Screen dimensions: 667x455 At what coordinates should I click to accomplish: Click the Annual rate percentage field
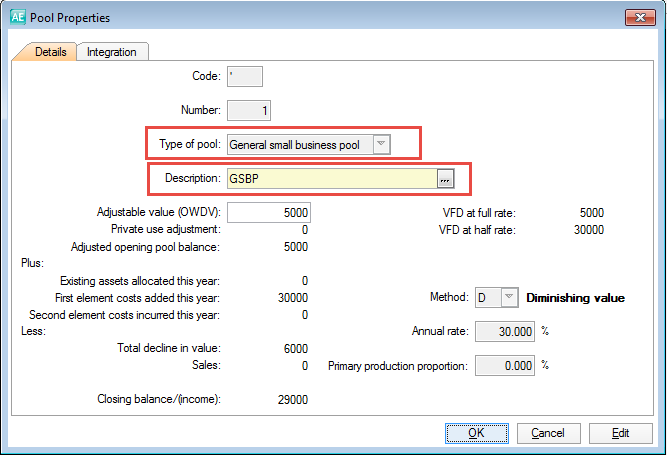click(x=504, y=331)
